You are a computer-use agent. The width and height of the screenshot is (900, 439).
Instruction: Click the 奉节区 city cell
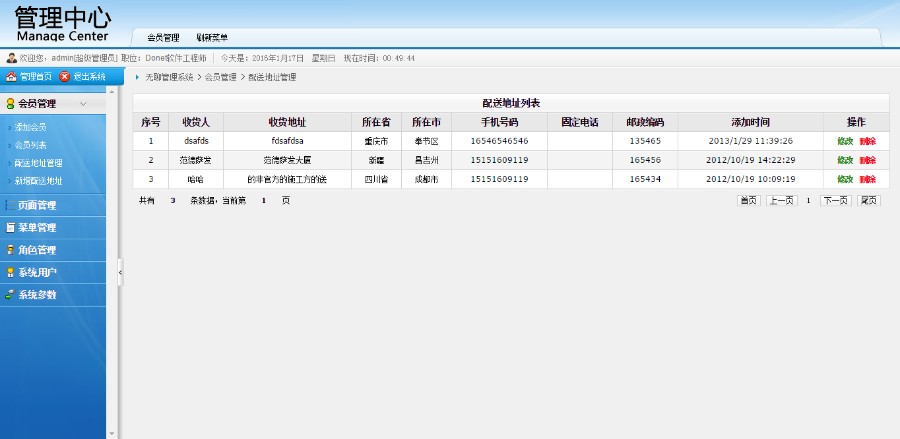(426, 141)
